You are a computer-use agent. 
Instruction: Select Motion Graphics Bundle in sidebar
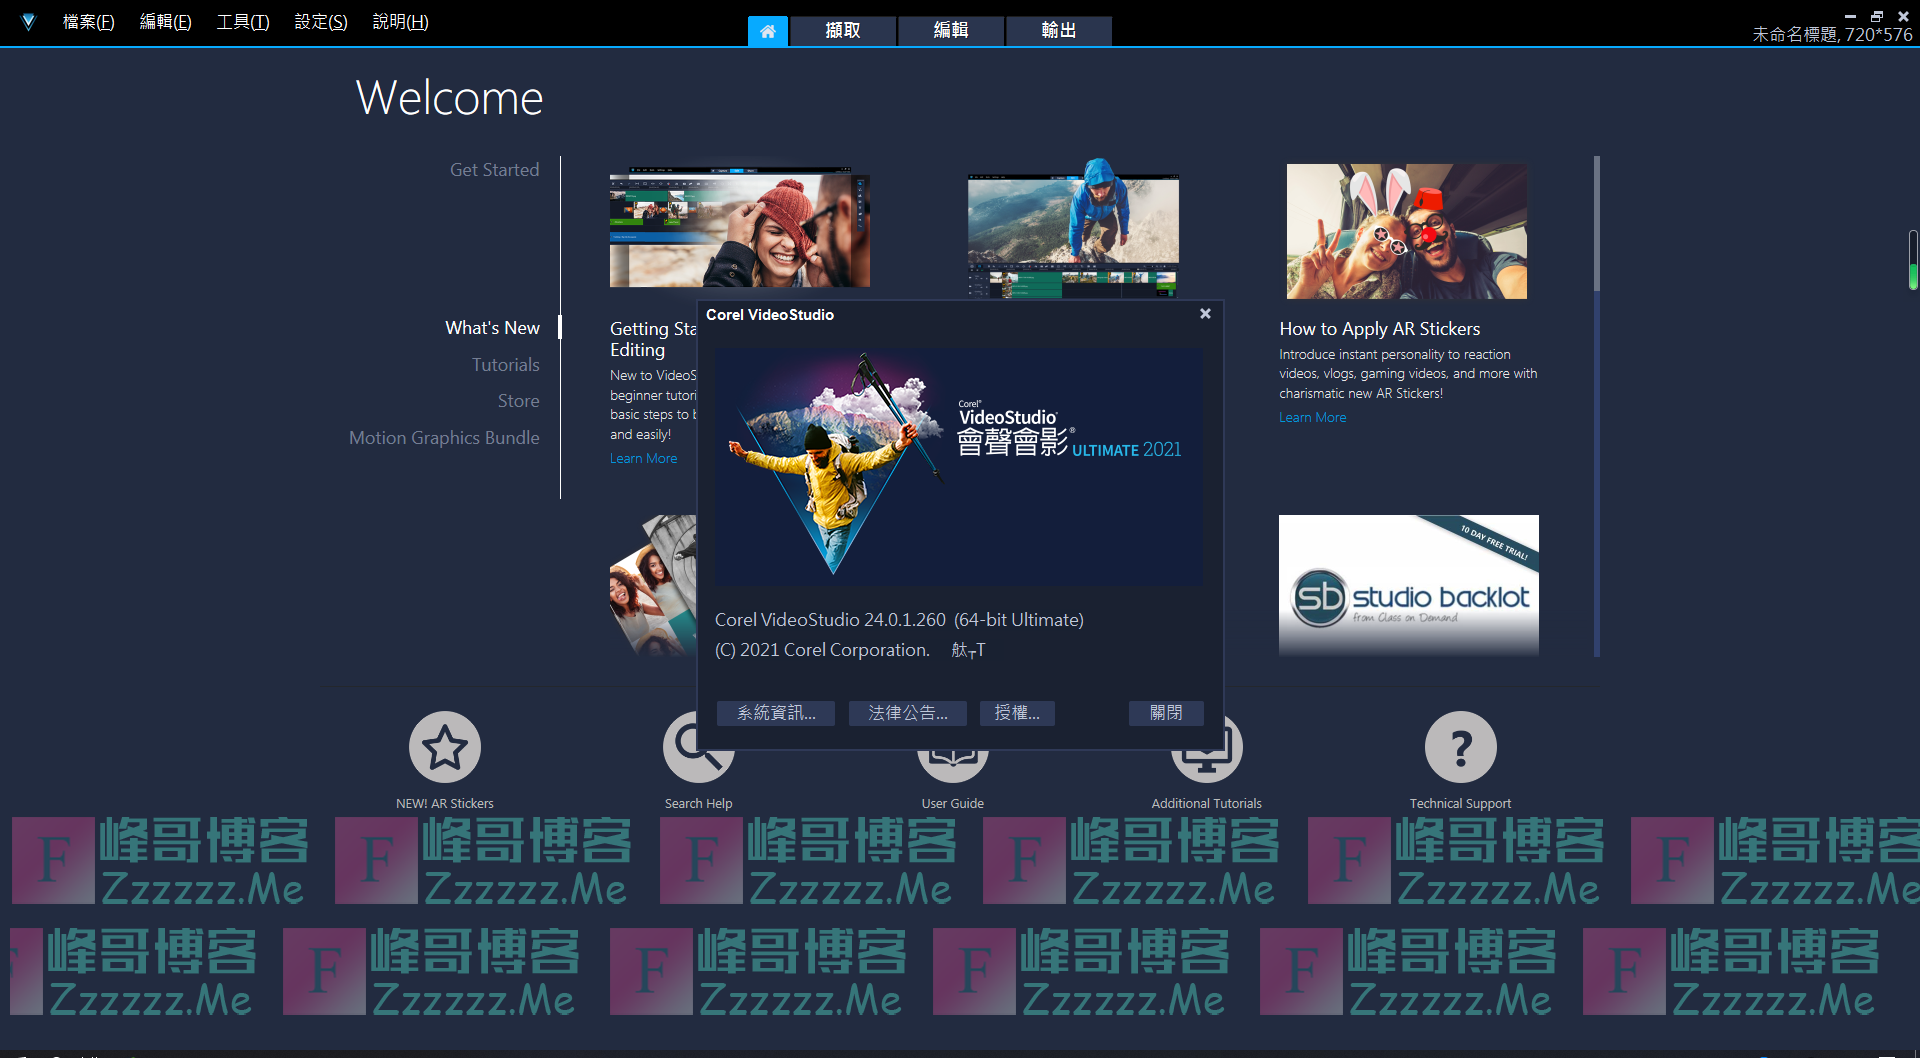(x=444, y=438)
